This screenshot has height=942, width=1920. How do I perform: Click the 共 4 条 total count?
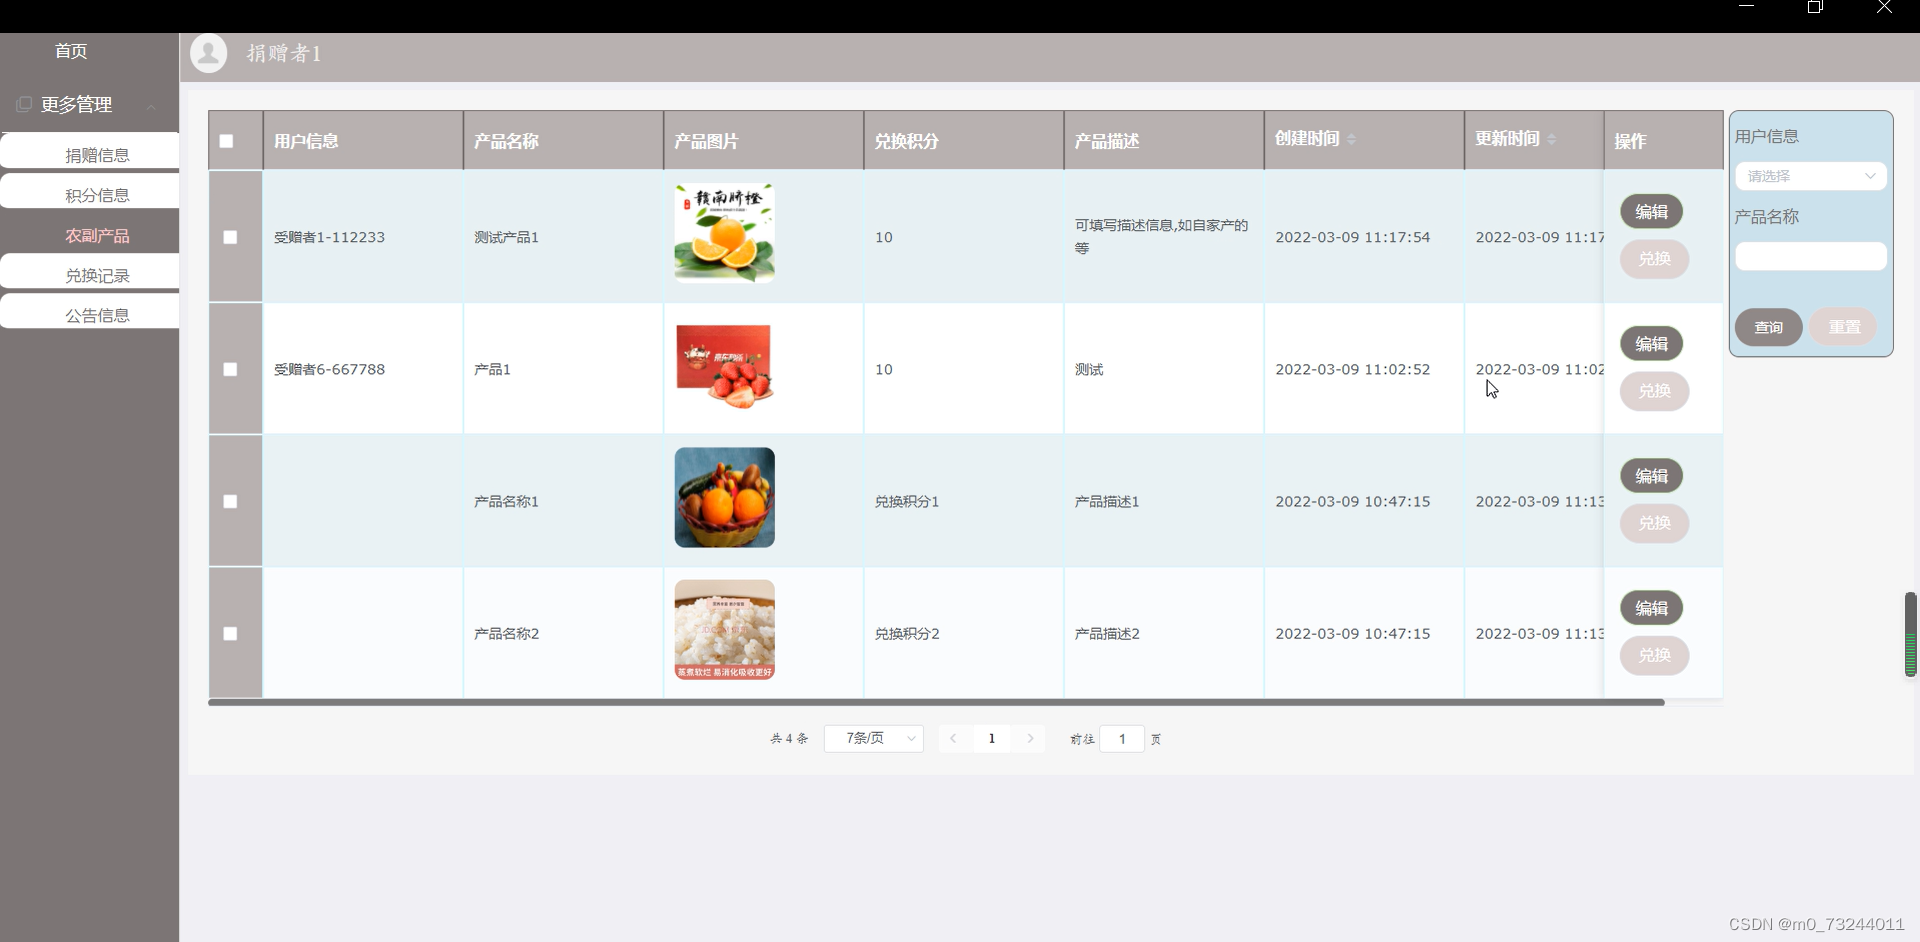click(x=789, y=739)
